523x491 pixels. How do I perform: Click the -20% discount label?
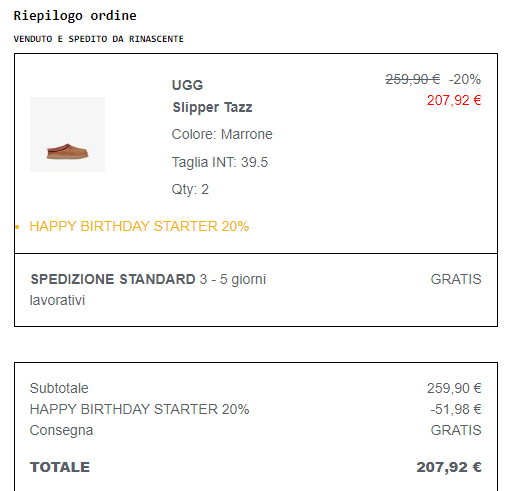click(465, 79)
